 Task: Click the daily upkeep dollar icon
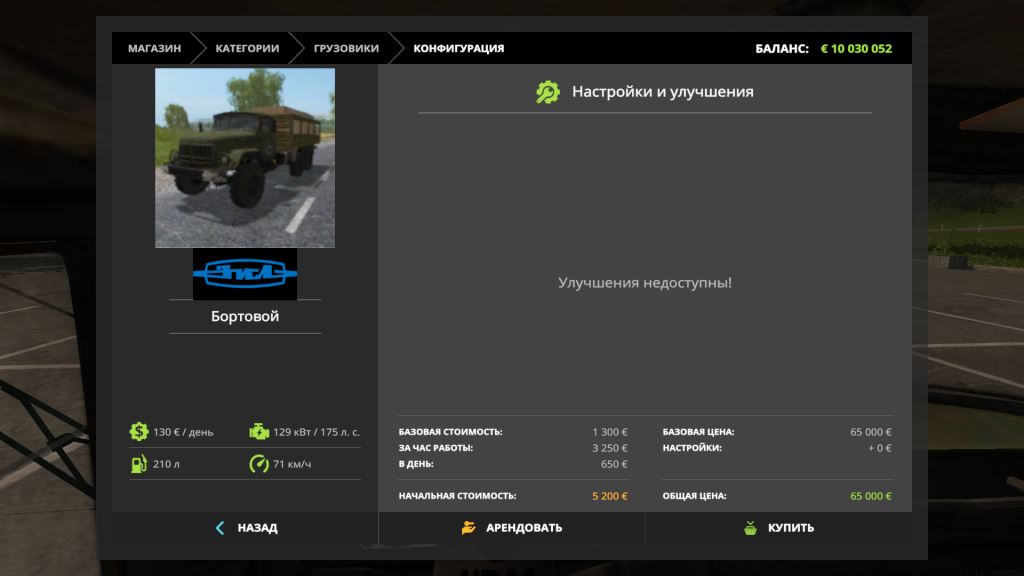[138, 432]
